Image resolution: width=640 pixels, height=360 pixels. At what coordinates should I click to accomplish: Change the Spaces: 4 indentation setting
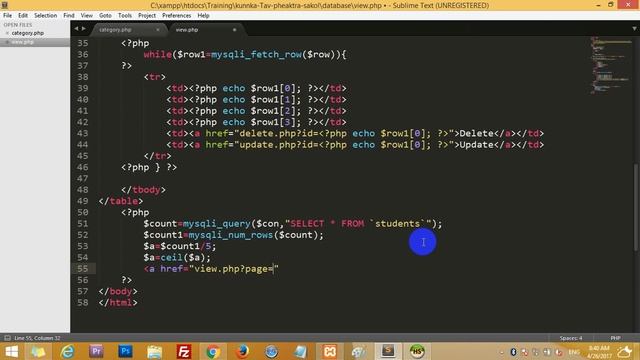pos(571,338)
